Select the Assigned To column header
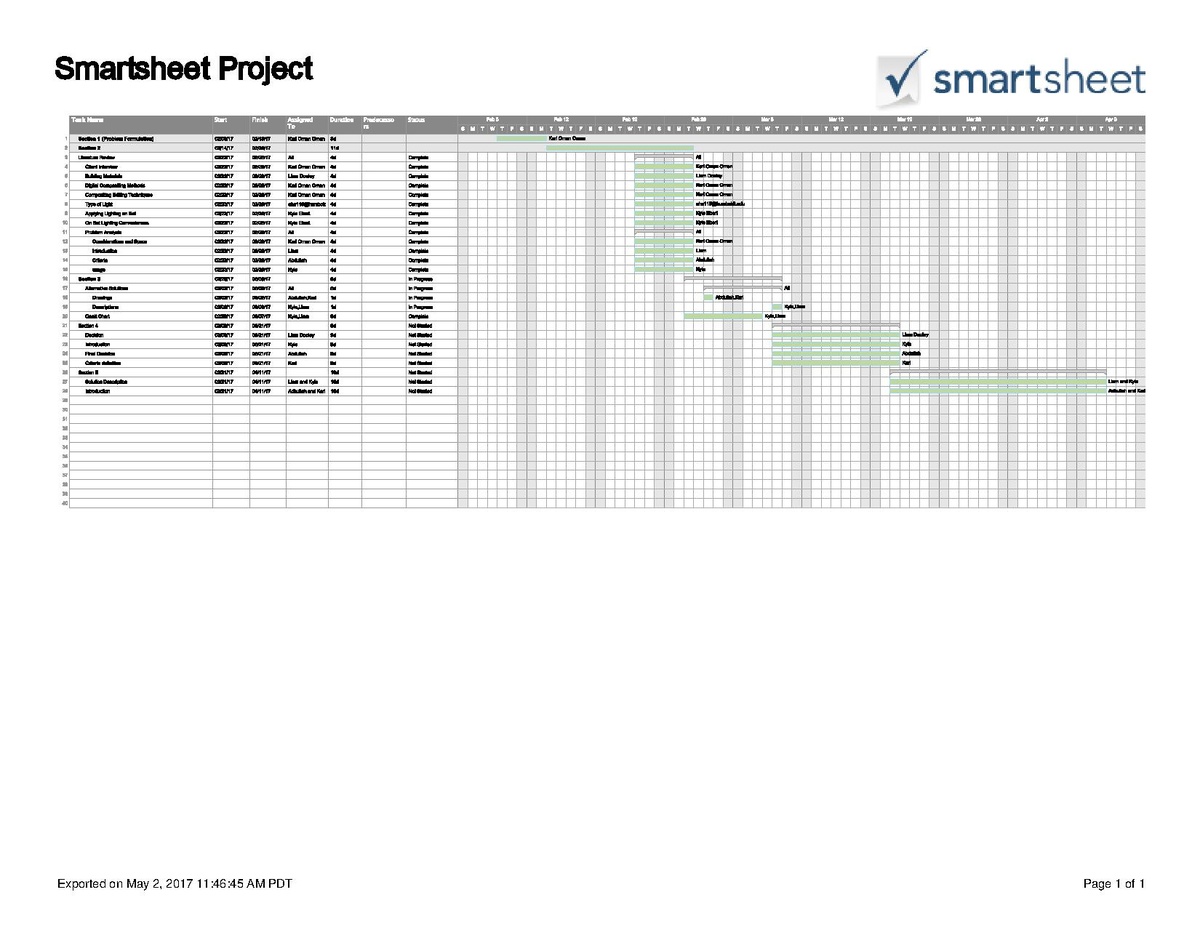This screenshot has width=1200, height=927. 307,124
